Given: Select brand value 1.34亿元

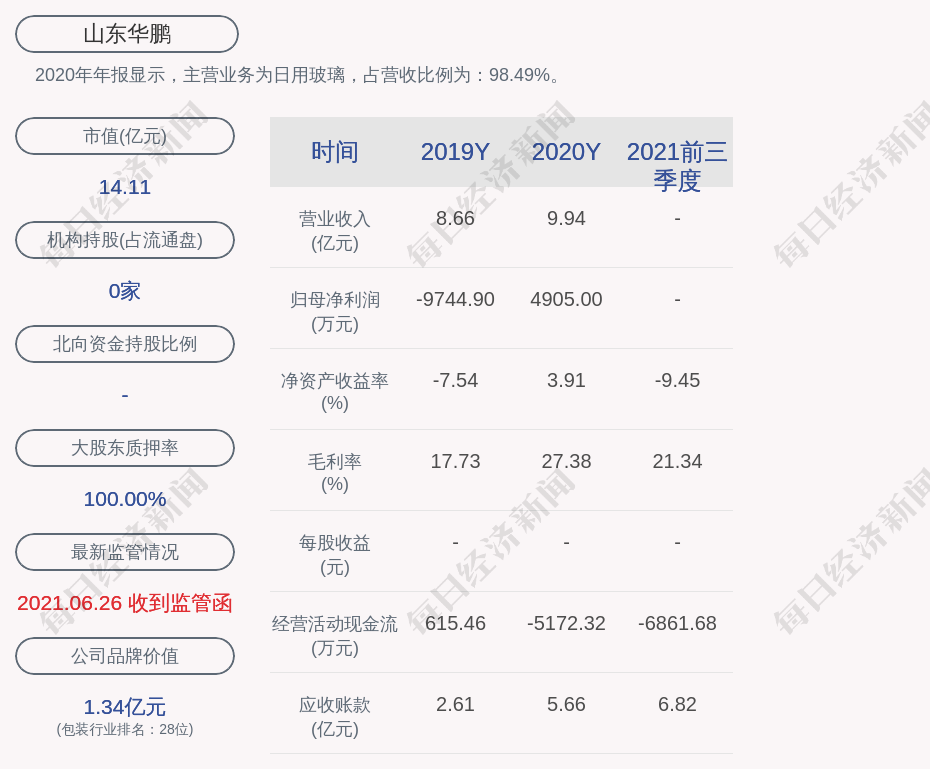Looking at the screenshot, I should 125,707.
